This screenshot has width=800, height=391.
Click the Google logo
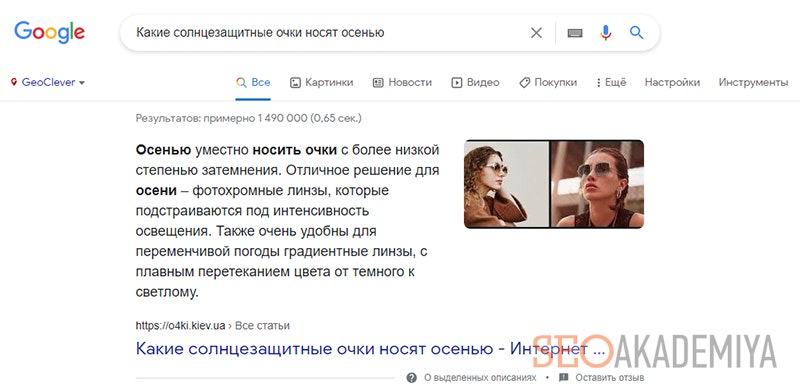(x=49, y=33)
